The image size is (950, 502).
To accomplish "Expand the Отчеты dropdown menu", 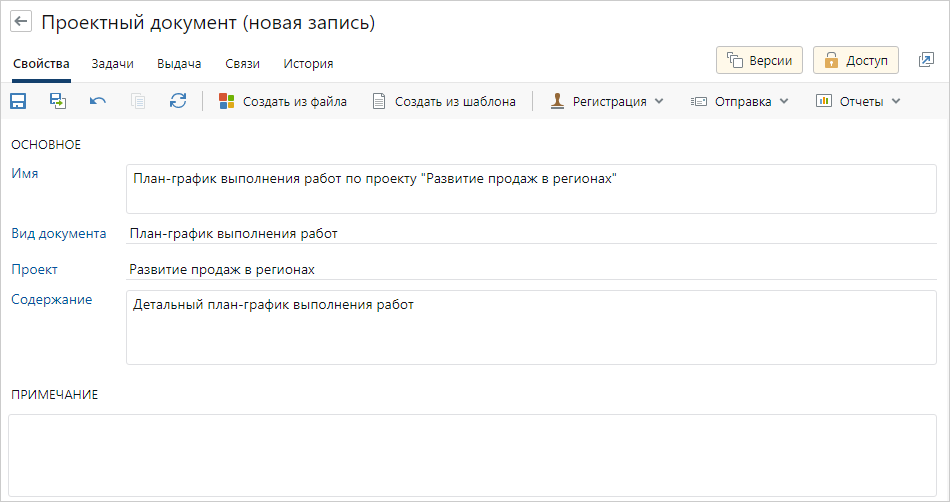I will pos(859,101).
